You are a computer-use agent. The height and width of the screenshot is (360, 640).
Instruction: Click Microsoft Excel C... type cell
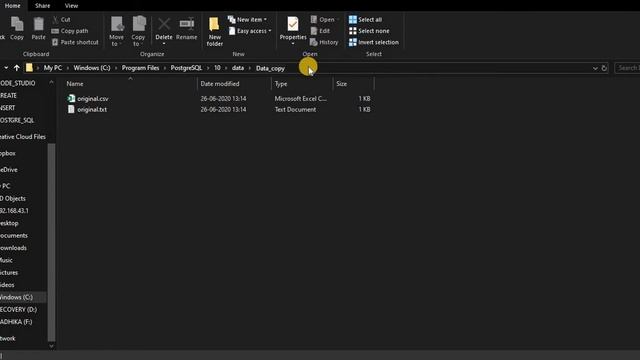coord(300,98)
